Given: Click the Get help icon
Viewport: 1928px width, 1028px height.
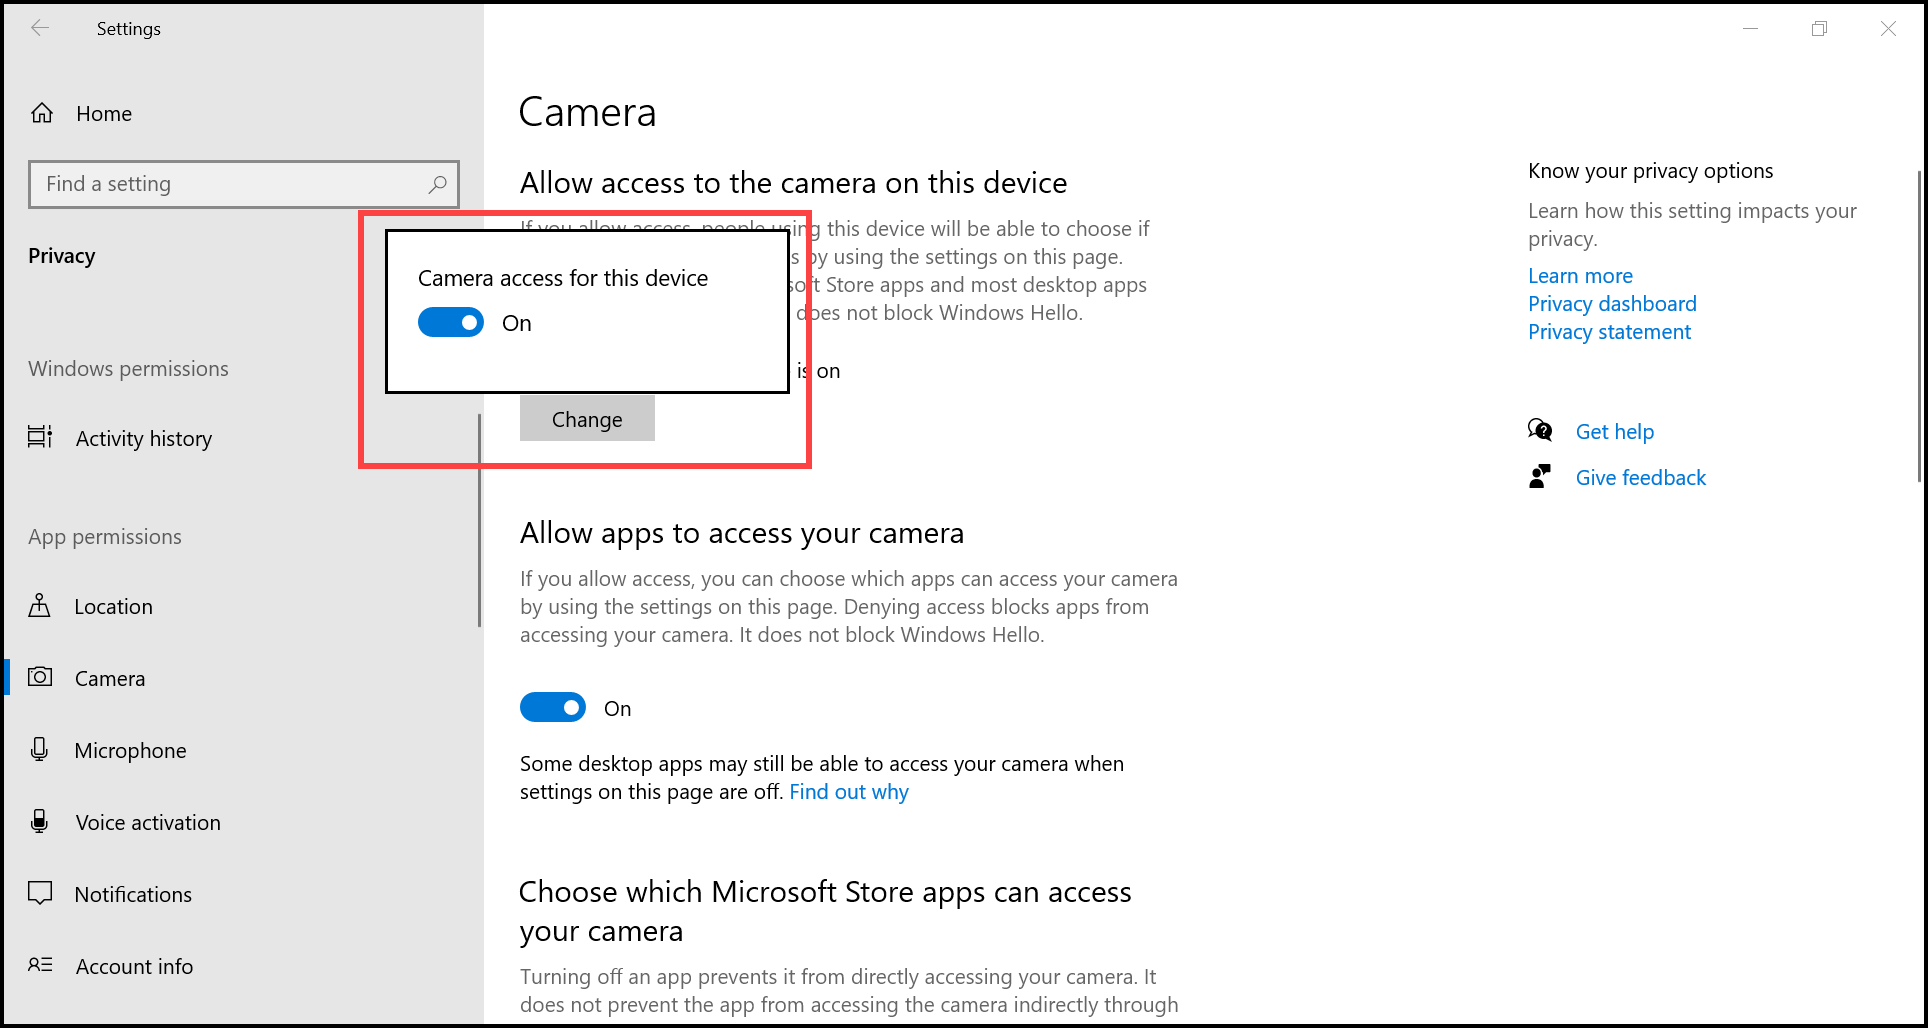Looking at the screenshot, I should tap(1540, 430).
